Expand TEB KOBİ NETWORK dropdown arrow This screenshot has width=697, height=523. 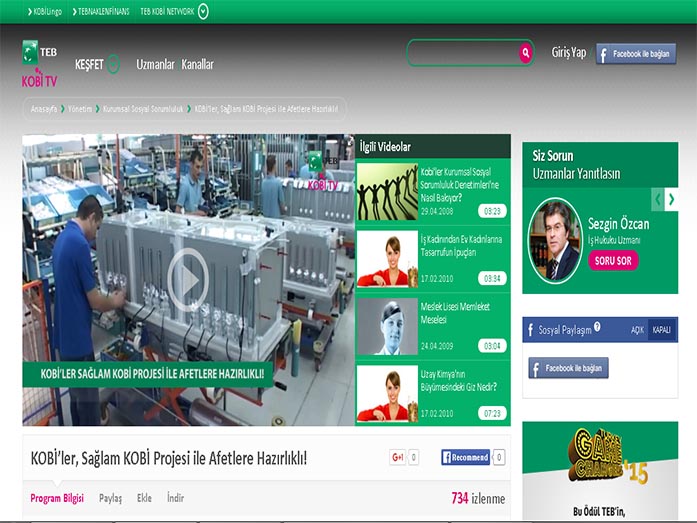(x=203, y=12)
